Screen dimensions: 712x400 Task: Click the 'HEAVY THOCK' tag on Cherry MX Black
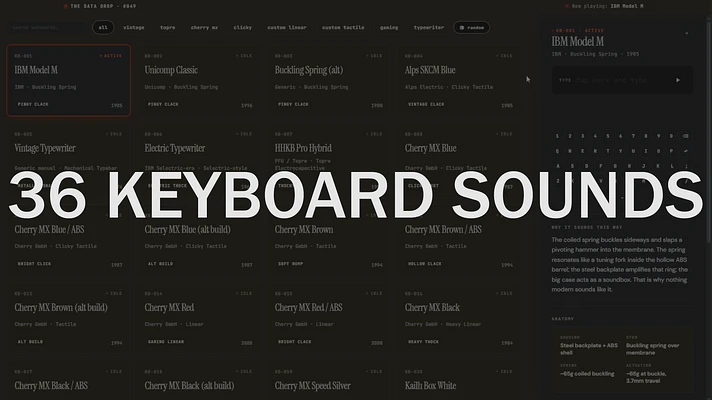[423, 342]
